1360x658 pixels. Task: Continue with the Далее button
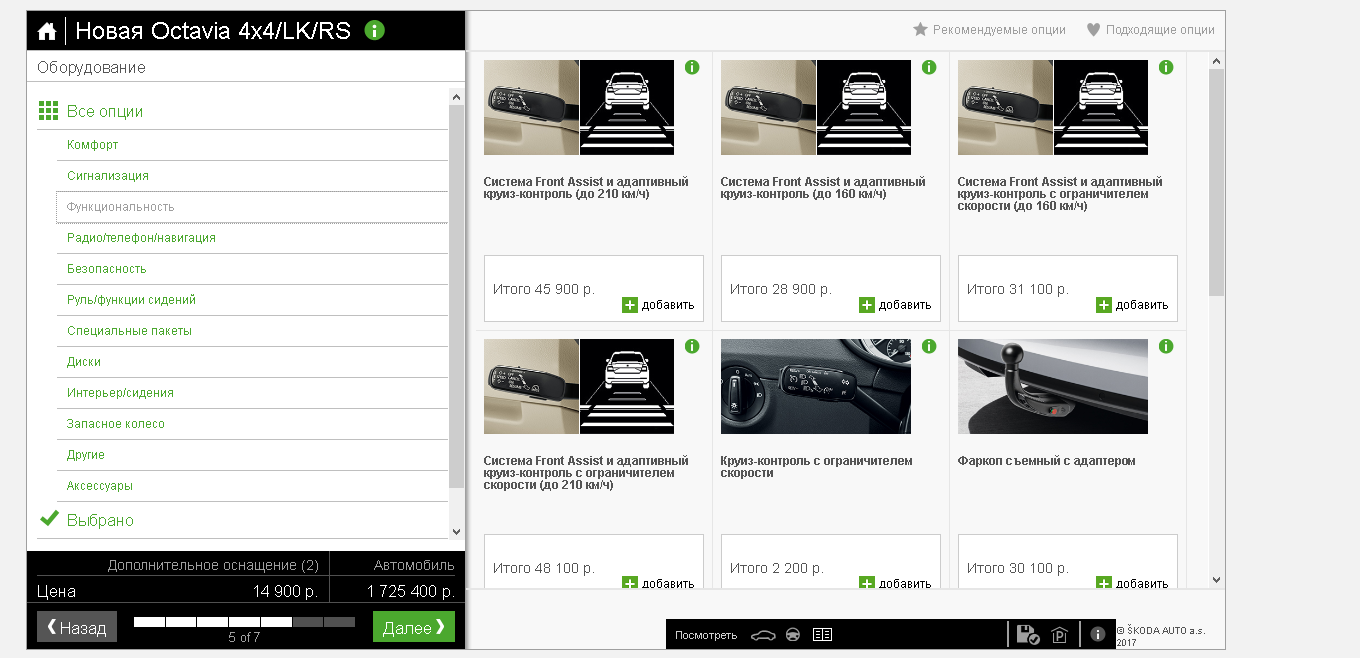(x=414, y=627)
